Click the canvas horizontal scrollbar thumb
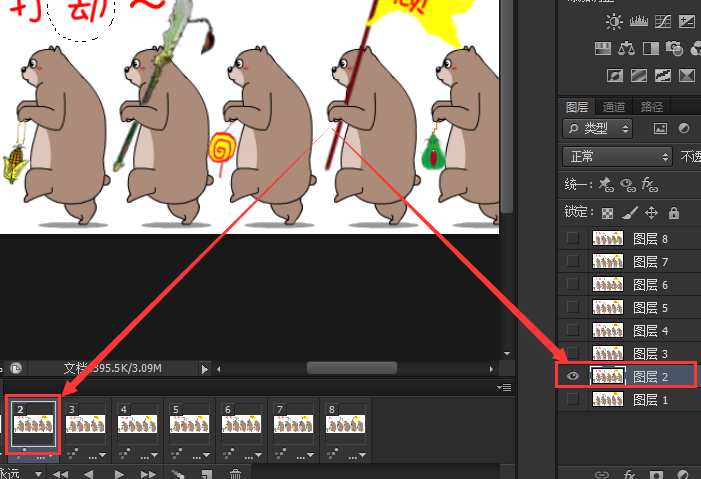Screen dimensions: 701x479 point(352,369)
